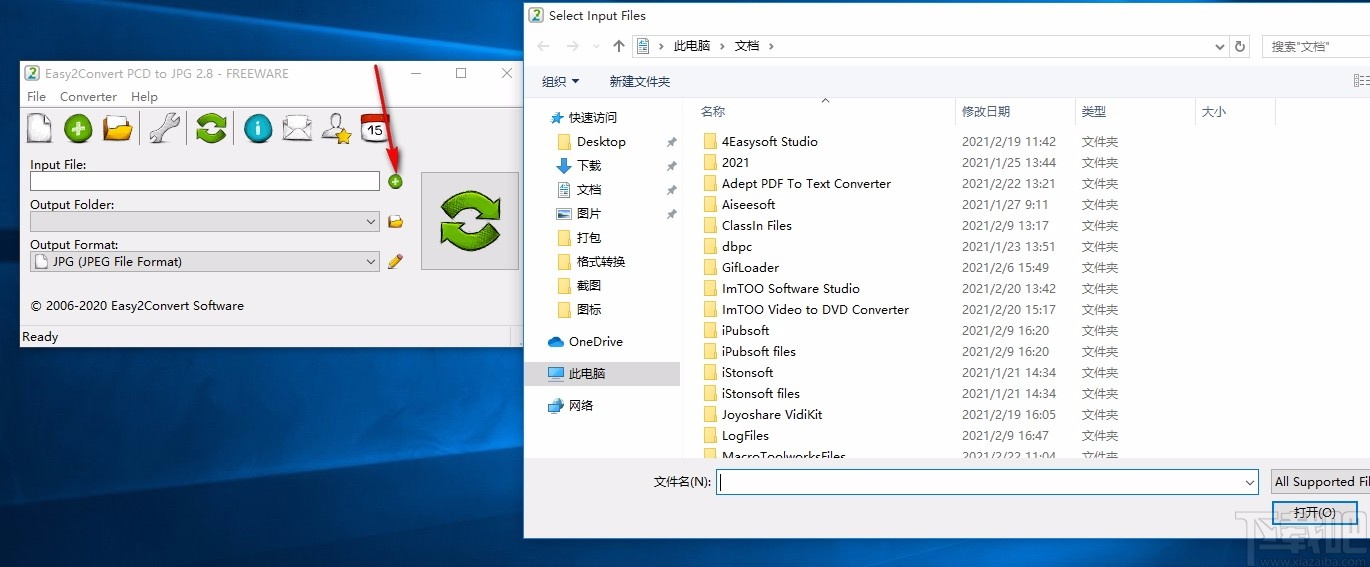
Task: Select the 2021 folder
Action: point(735,163)
